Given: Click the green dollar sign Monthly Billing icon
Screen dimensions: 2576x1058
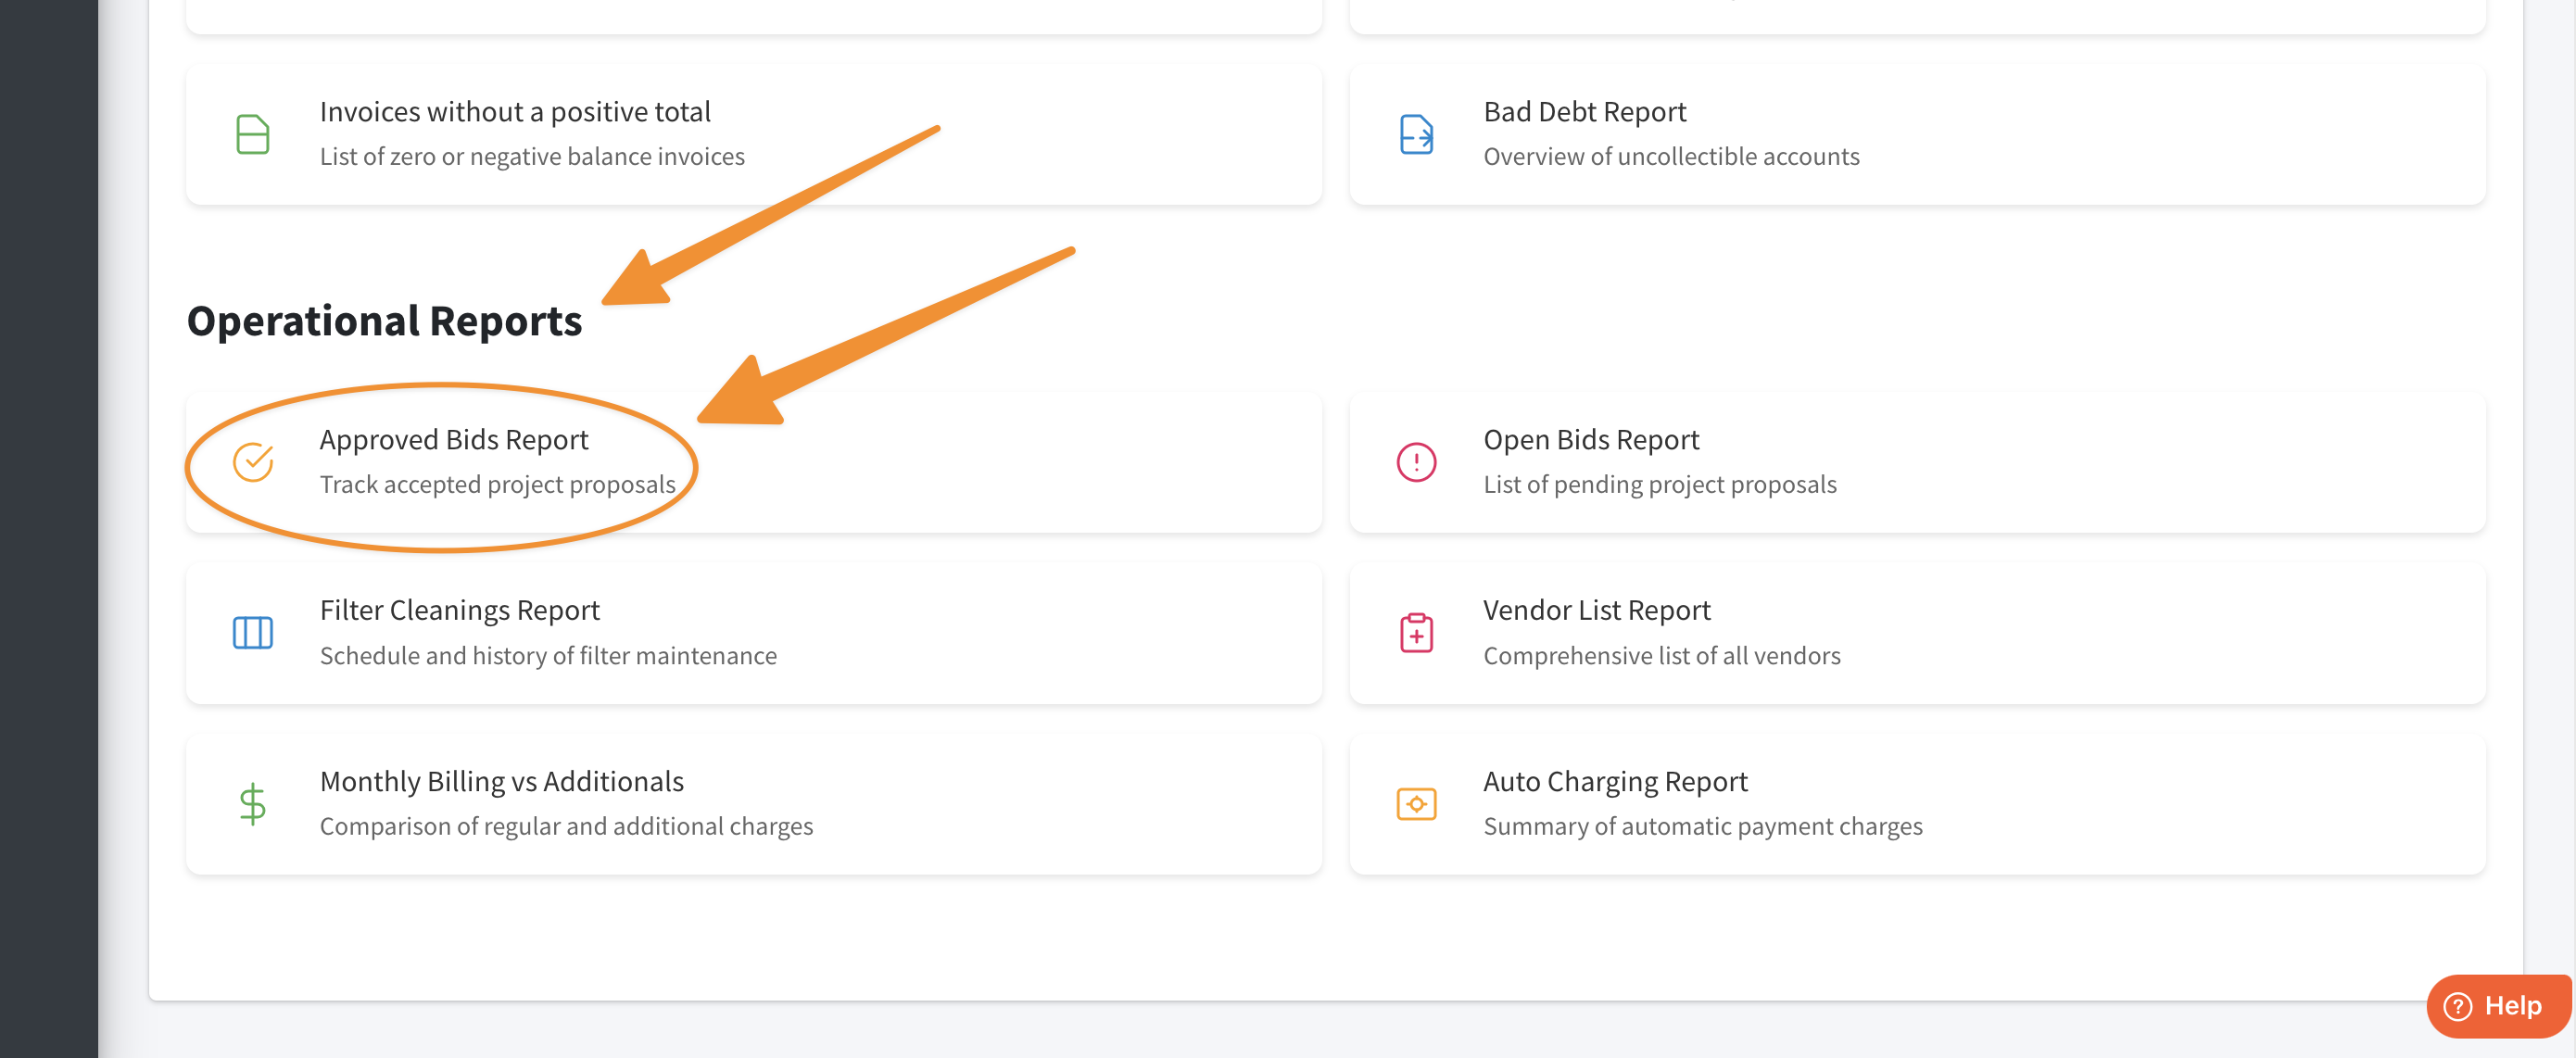Looking at the screenshot, I should [x=252, y=804].
